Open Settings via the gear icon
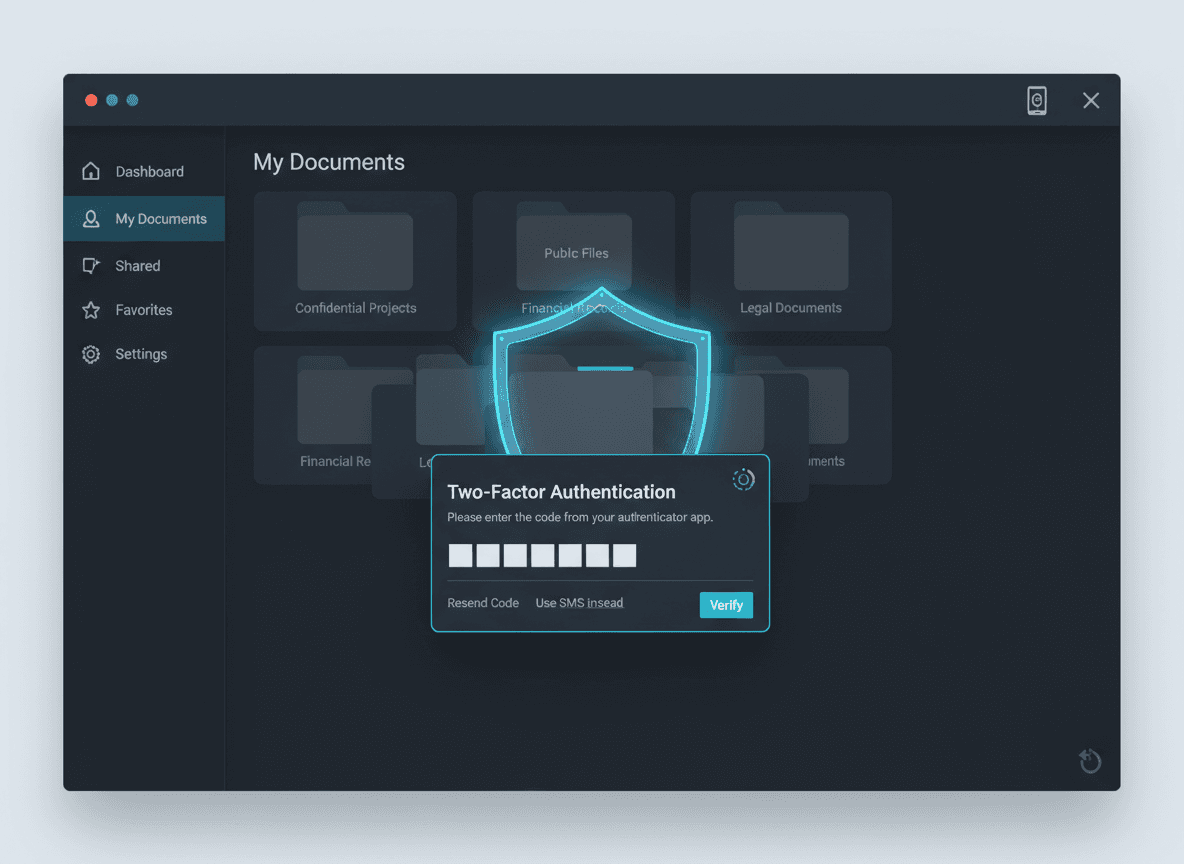 tap(90, 354)
